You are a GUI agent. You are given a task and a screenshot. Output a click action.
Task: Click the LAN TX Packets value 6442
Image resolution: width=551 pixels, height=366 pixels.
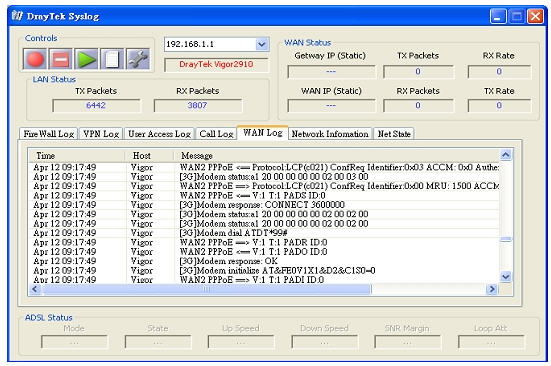pyautogui.click(x=96, y=105)
